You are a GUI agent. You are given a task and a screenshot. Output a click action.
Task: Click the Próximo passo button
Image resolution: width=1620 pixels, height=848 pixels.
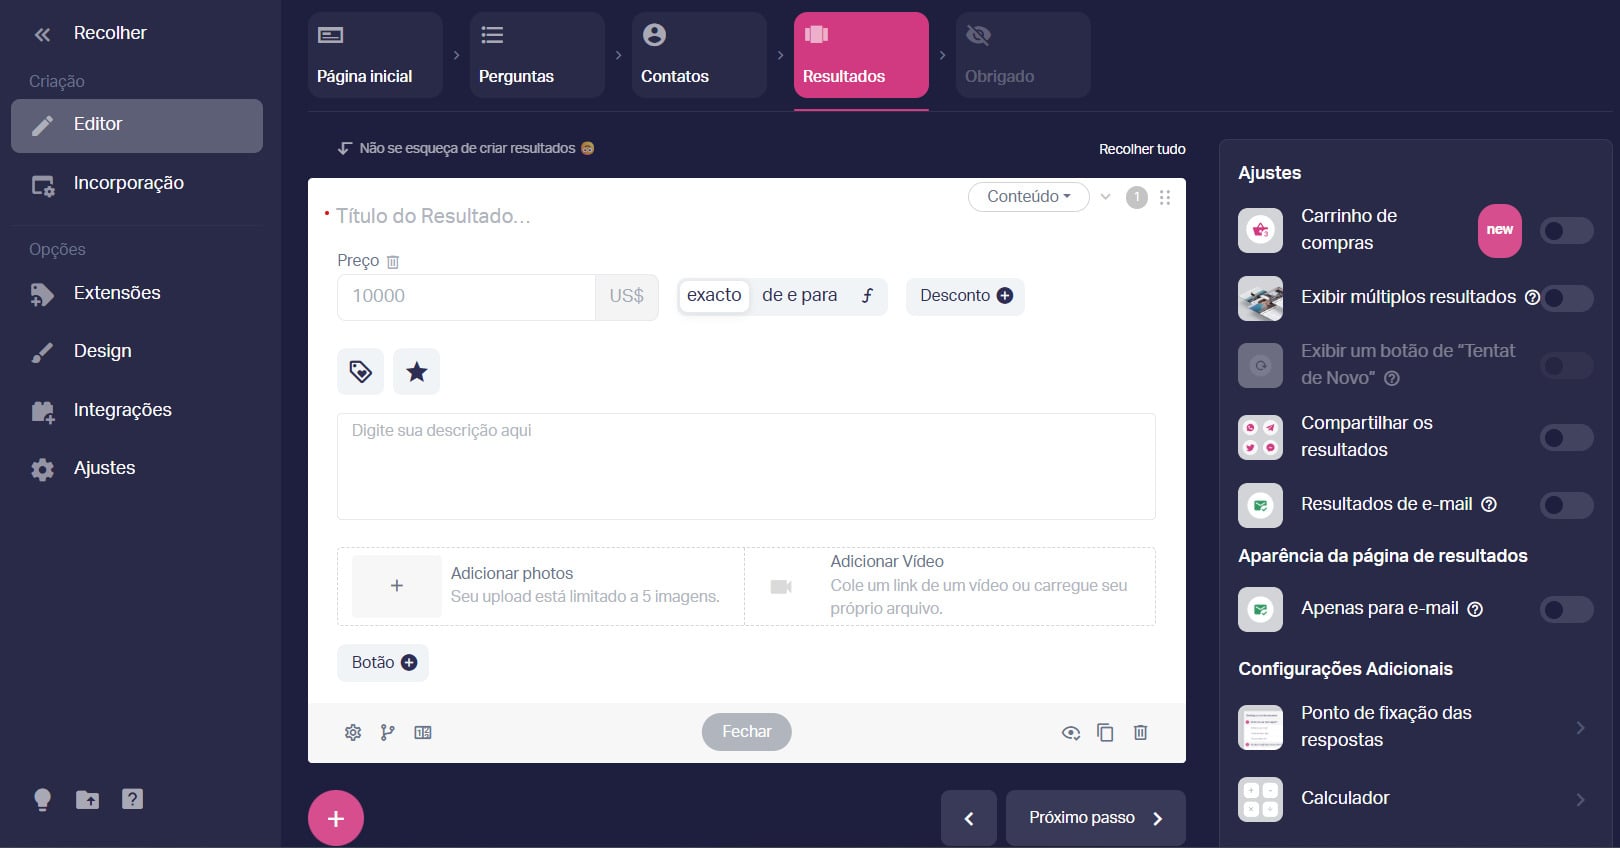1095,818
